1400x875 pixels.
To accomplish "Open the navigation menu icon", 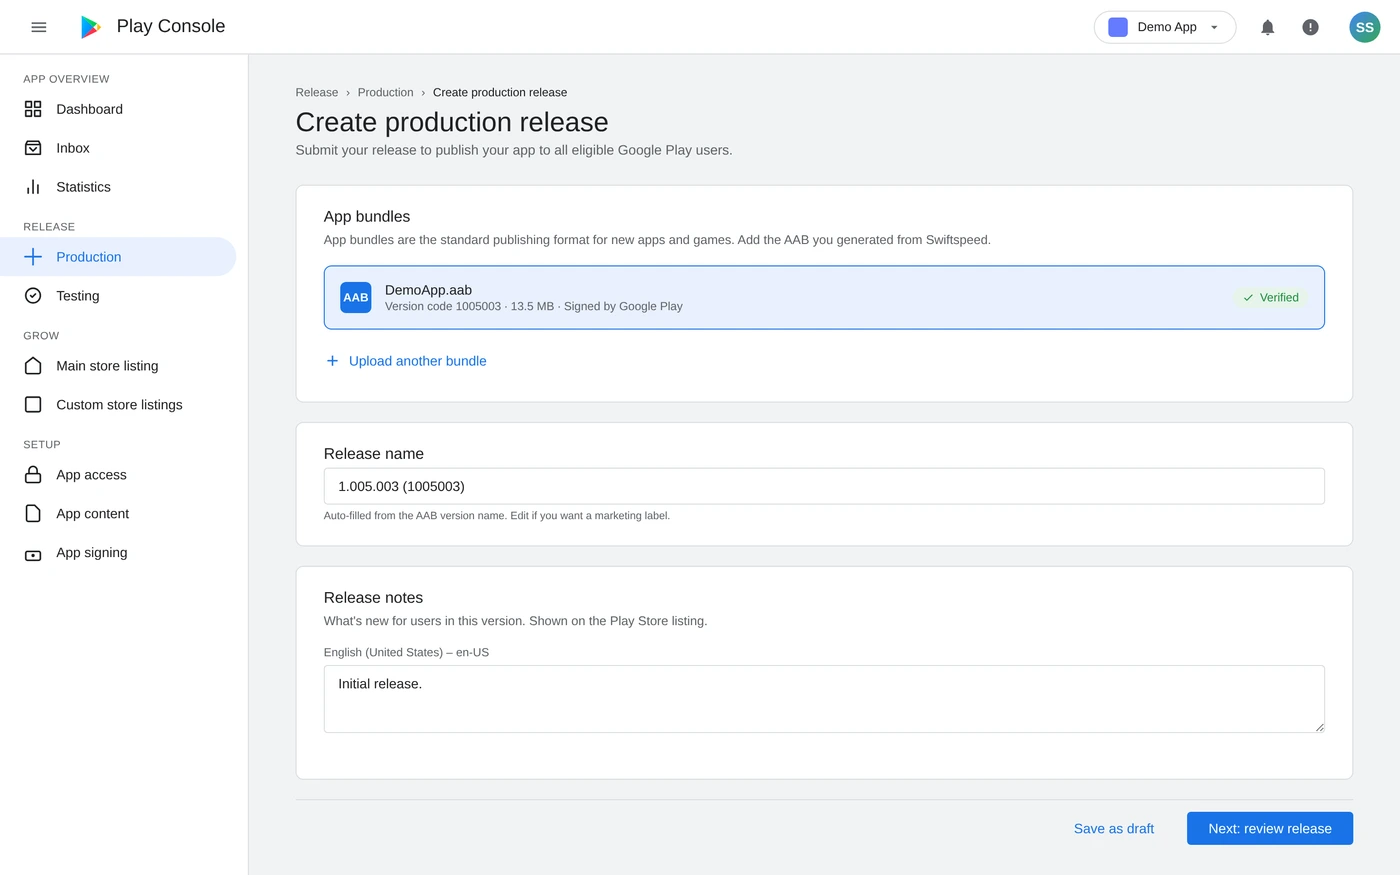I will pyautogui.click(x=39, y=27).
